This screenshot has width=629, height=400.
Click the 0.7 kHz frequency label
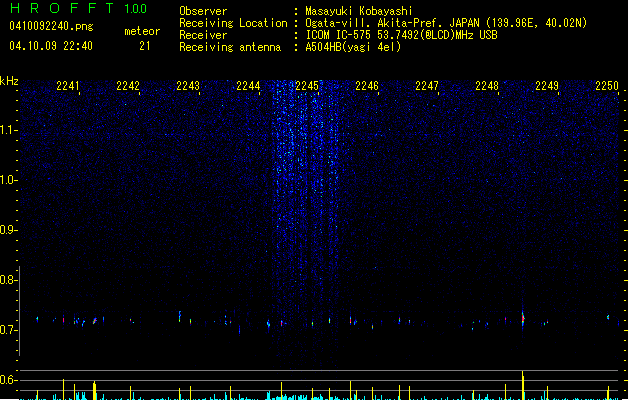(x=8, y=330)
